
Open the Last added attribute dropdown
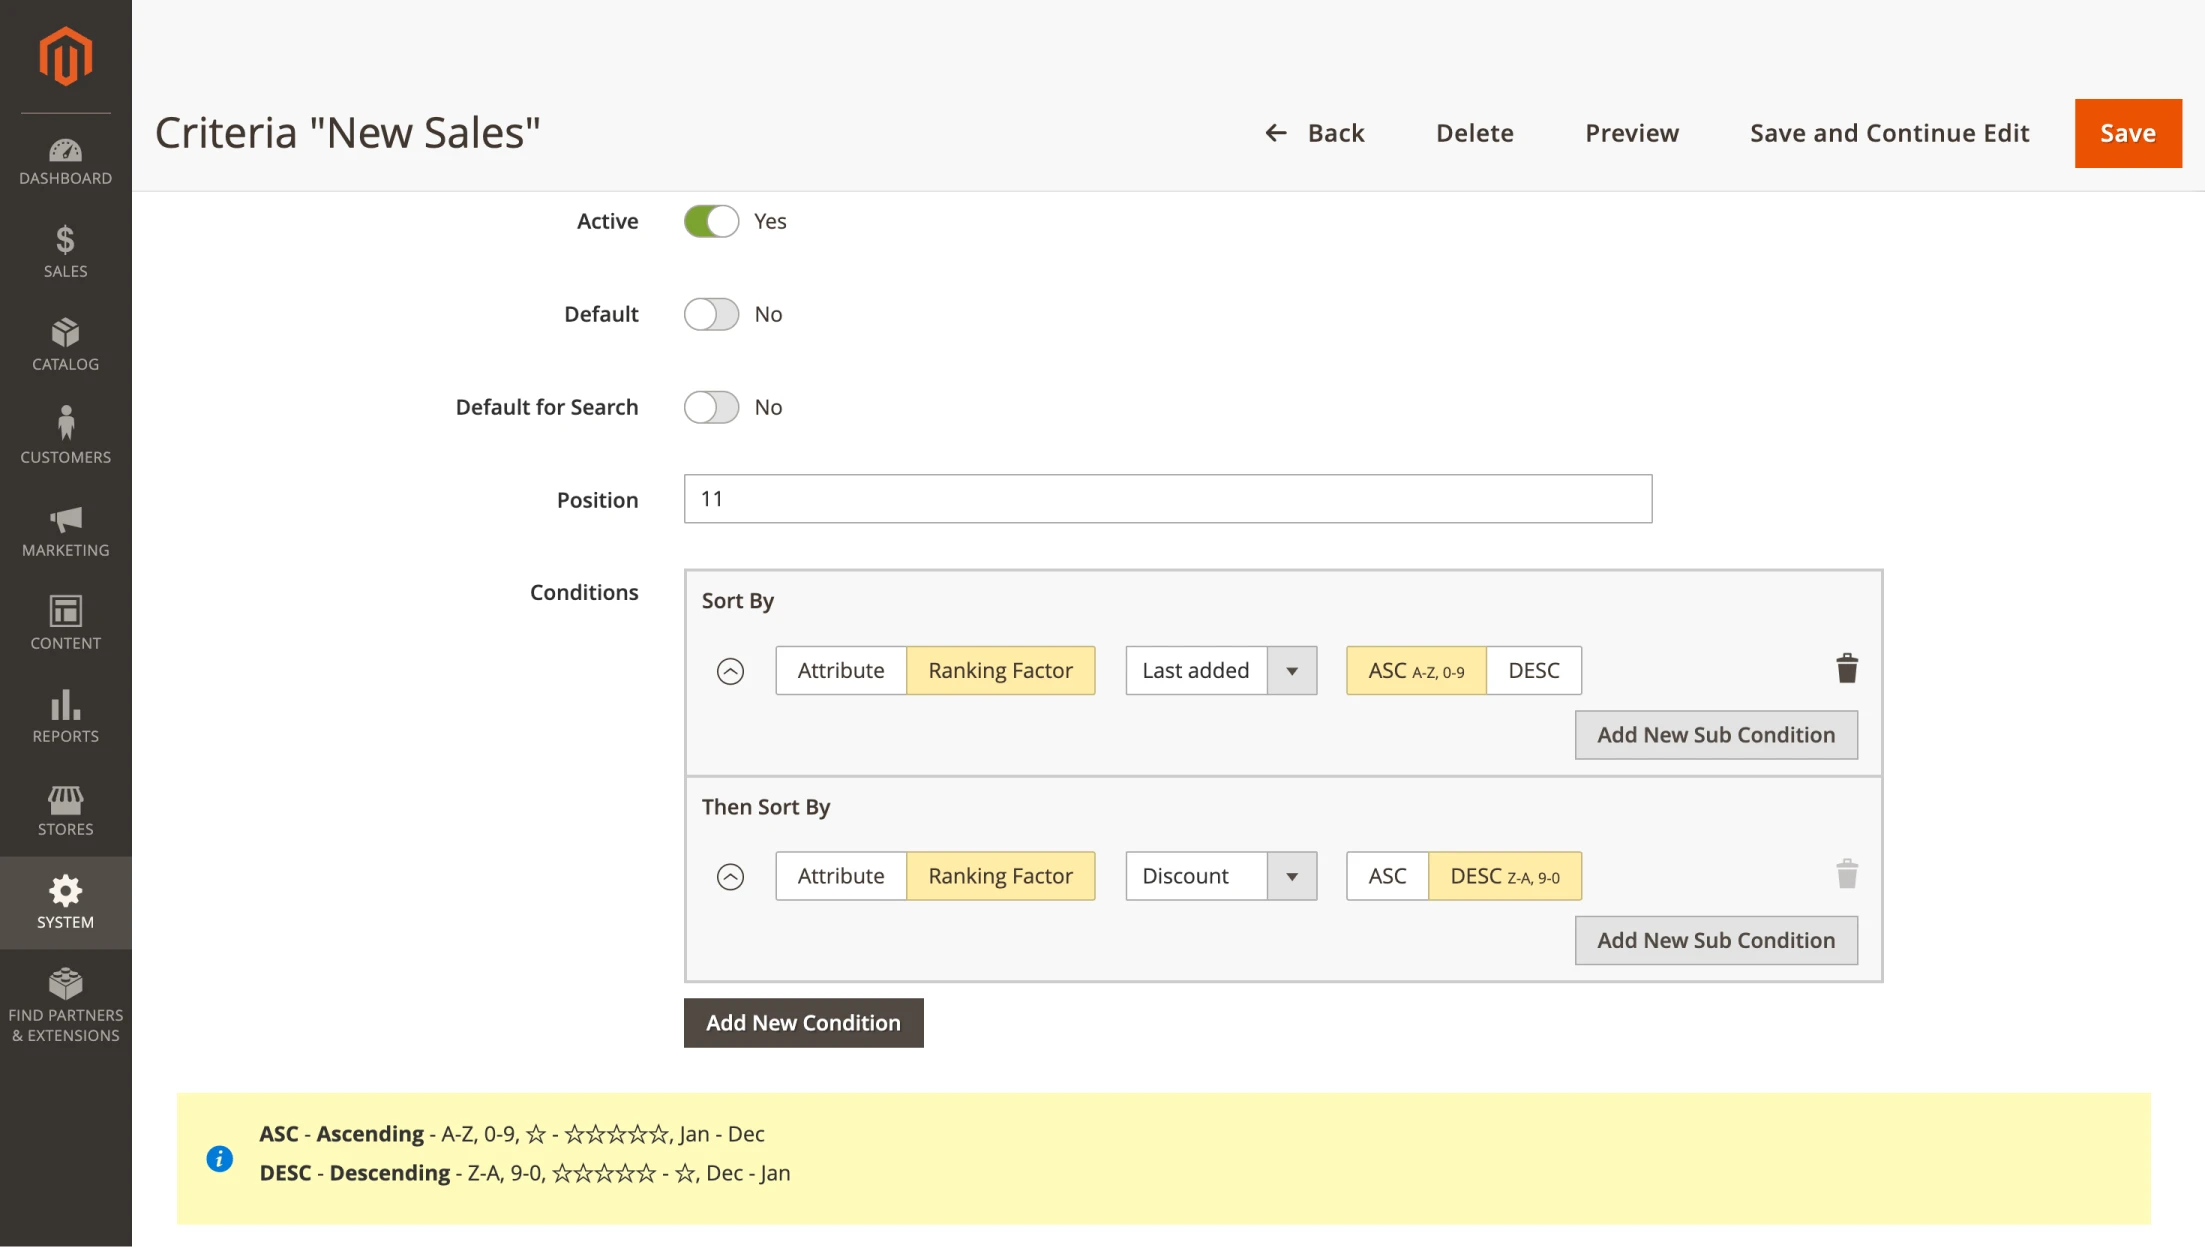point(1294,670)
